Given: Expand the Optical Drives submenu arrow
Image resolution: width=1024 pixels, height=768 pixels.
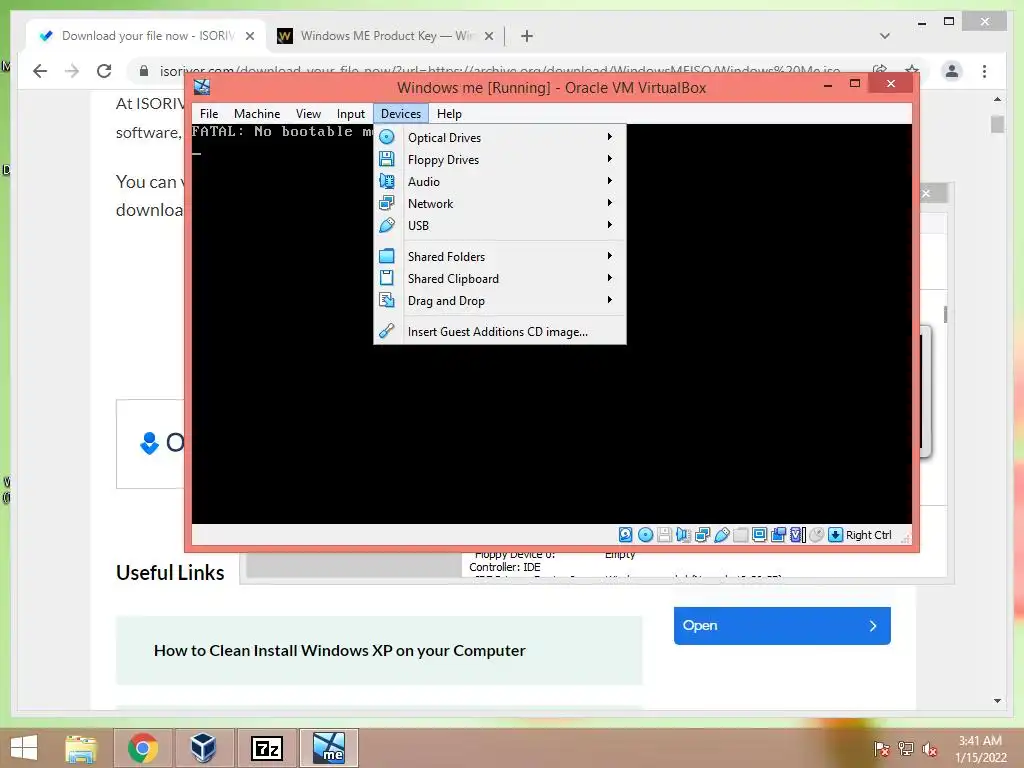Looking at the screenshot, I should point(609,137).
